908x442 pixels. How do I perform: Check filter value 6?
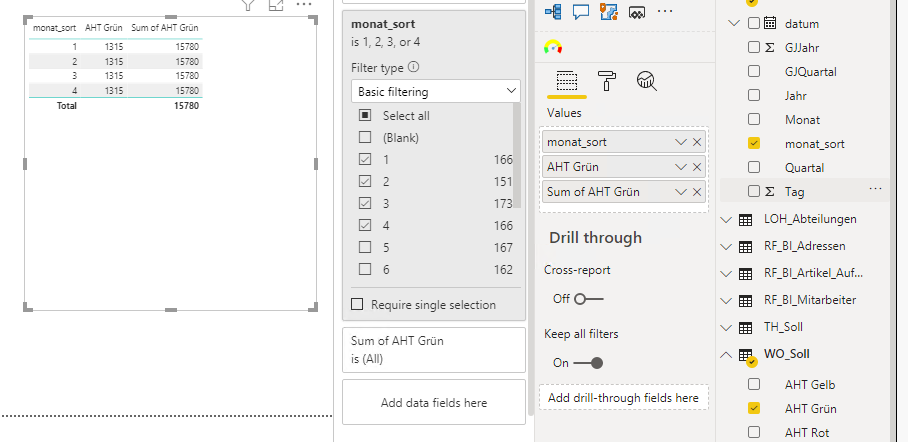click(x=365, y=269)
